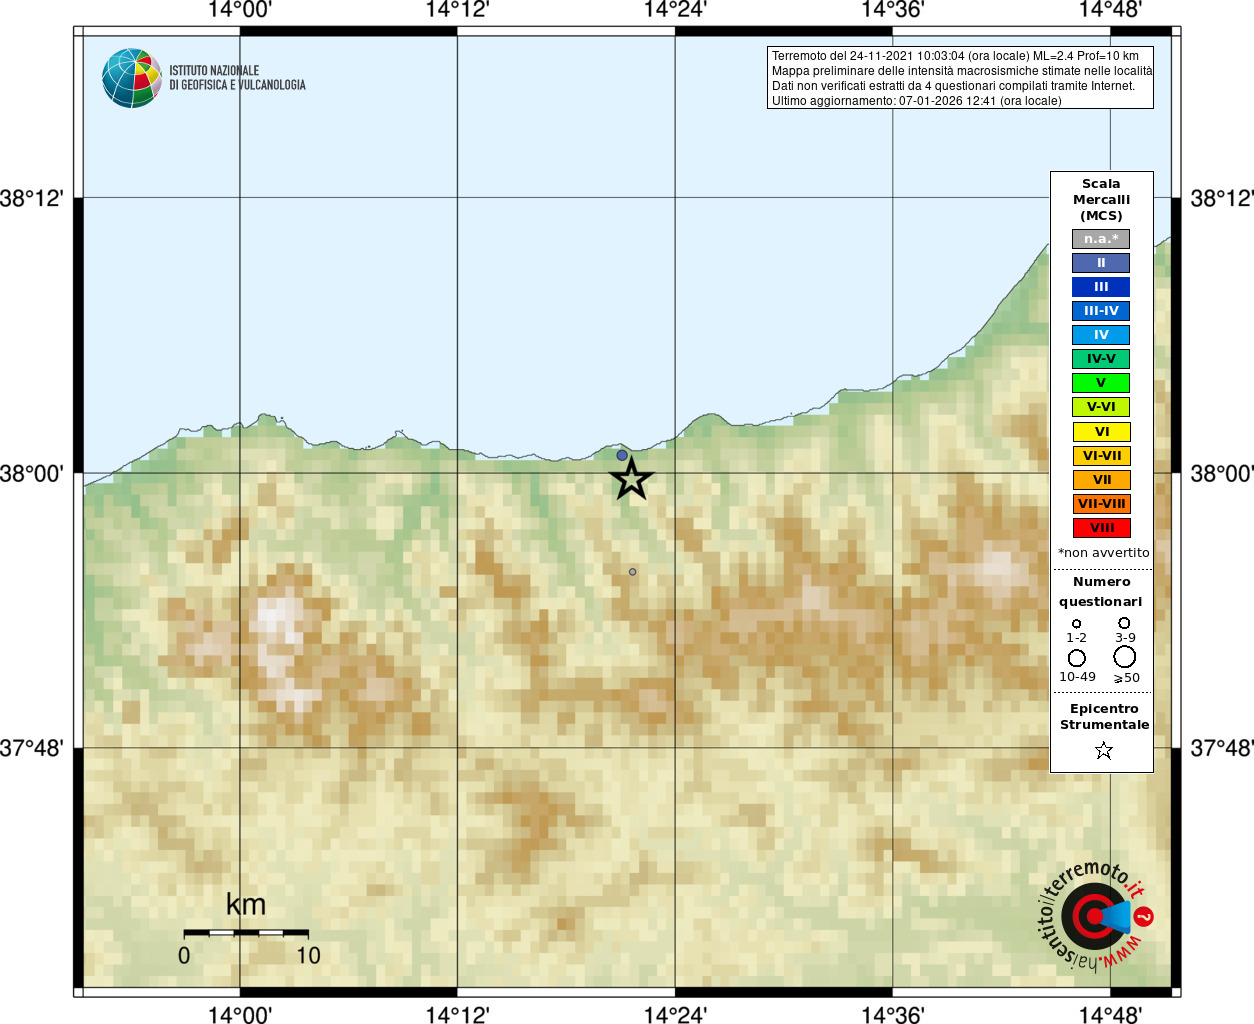1254x1024 pixels.
Task: Click the V-VI legend swatch
Action: (1101, 407)
